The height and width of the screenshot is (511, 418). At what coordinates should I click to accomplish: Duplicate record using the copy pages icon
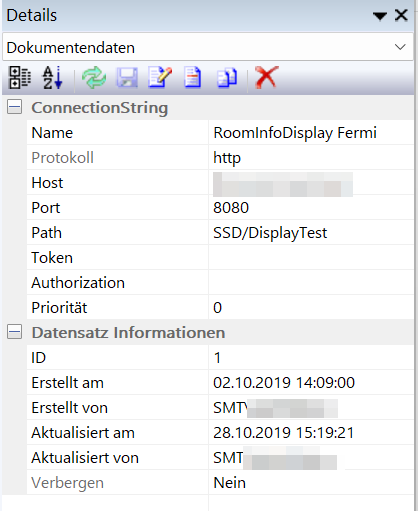(227, 77)
